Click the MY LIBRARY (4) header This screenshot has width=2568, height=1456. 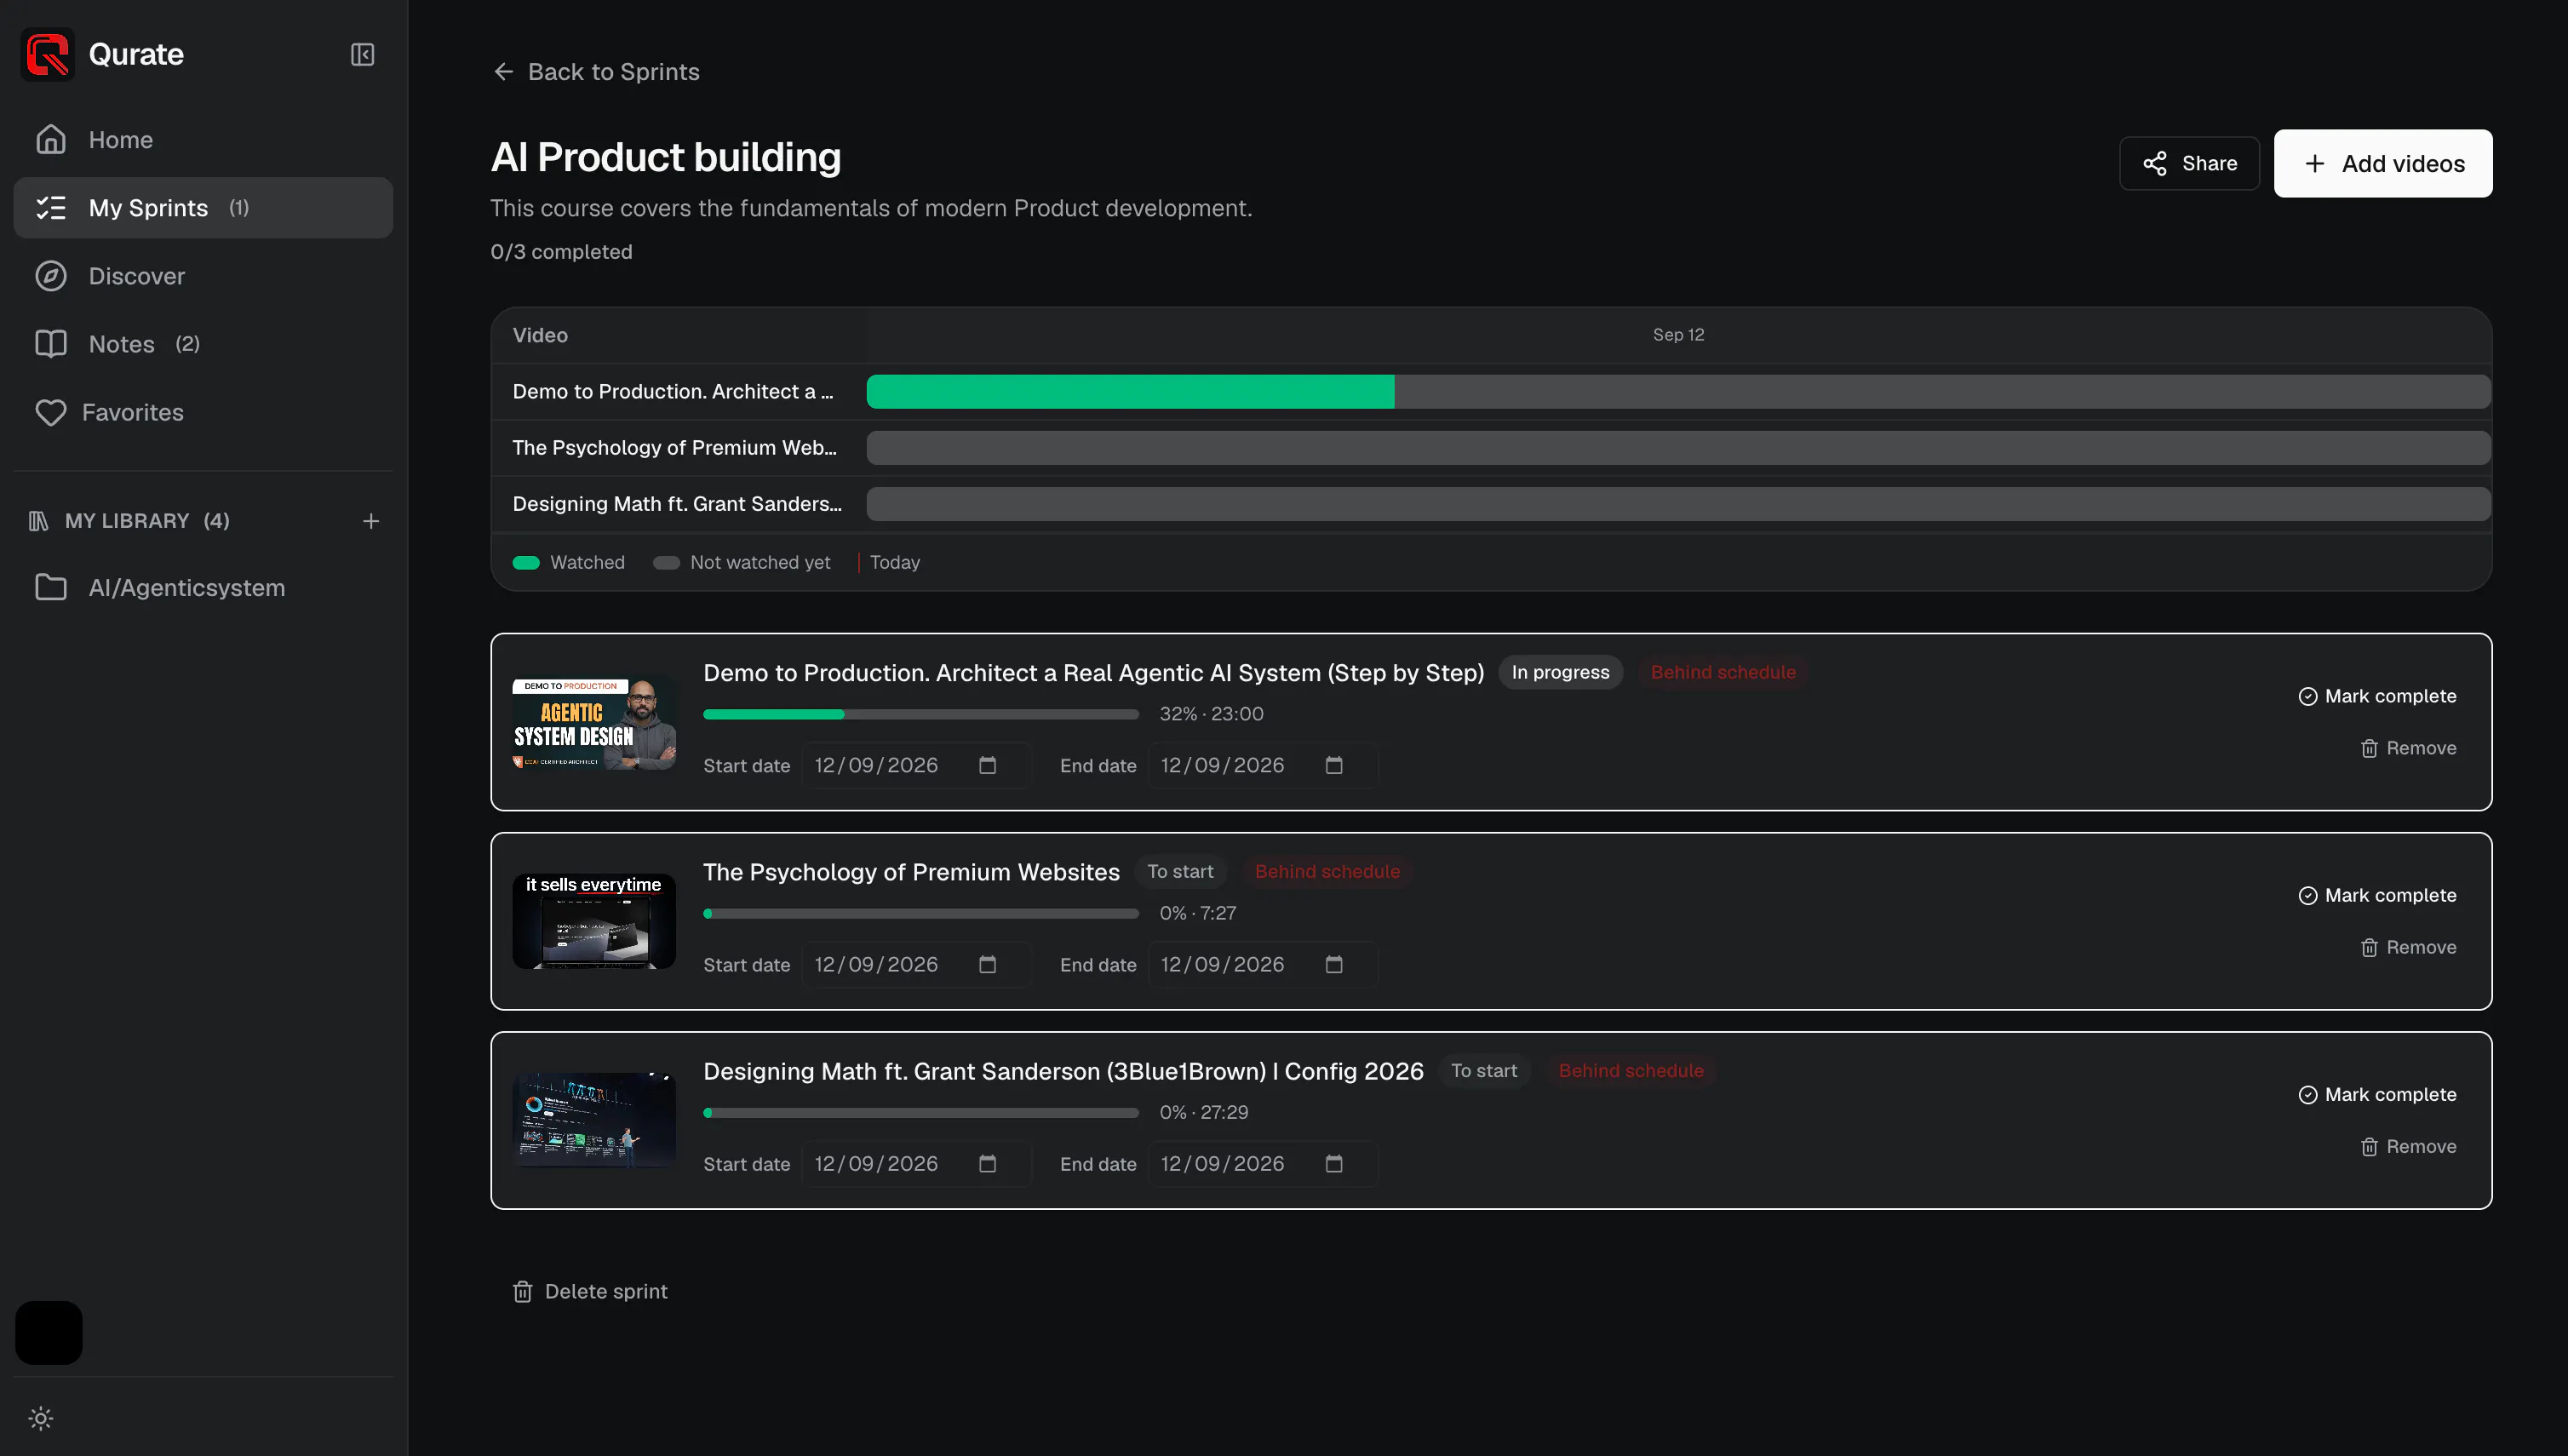click(147, 521)
